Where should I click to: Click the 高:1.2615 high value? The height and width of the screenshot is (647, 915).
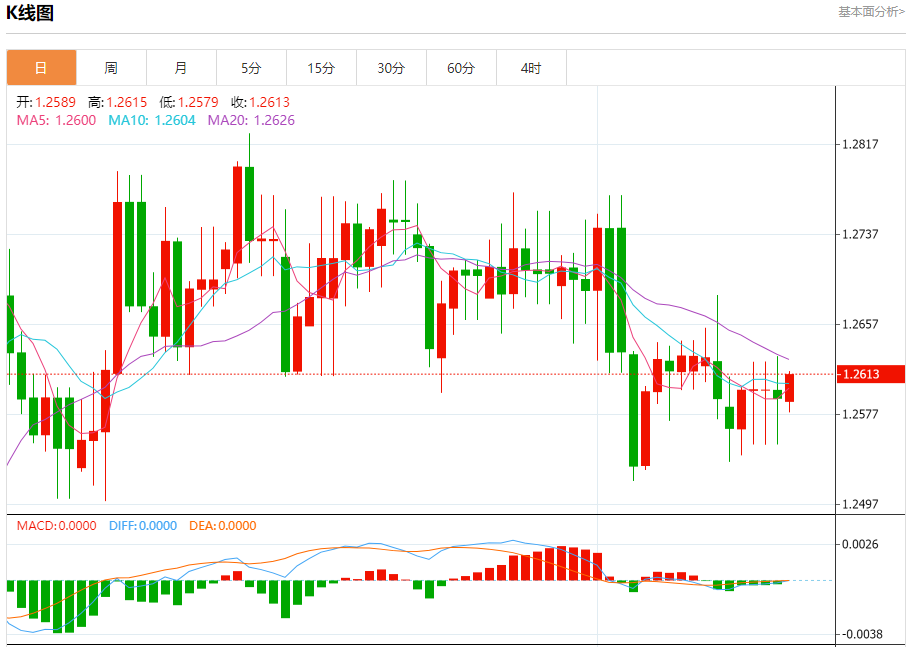tap(117, 102)
